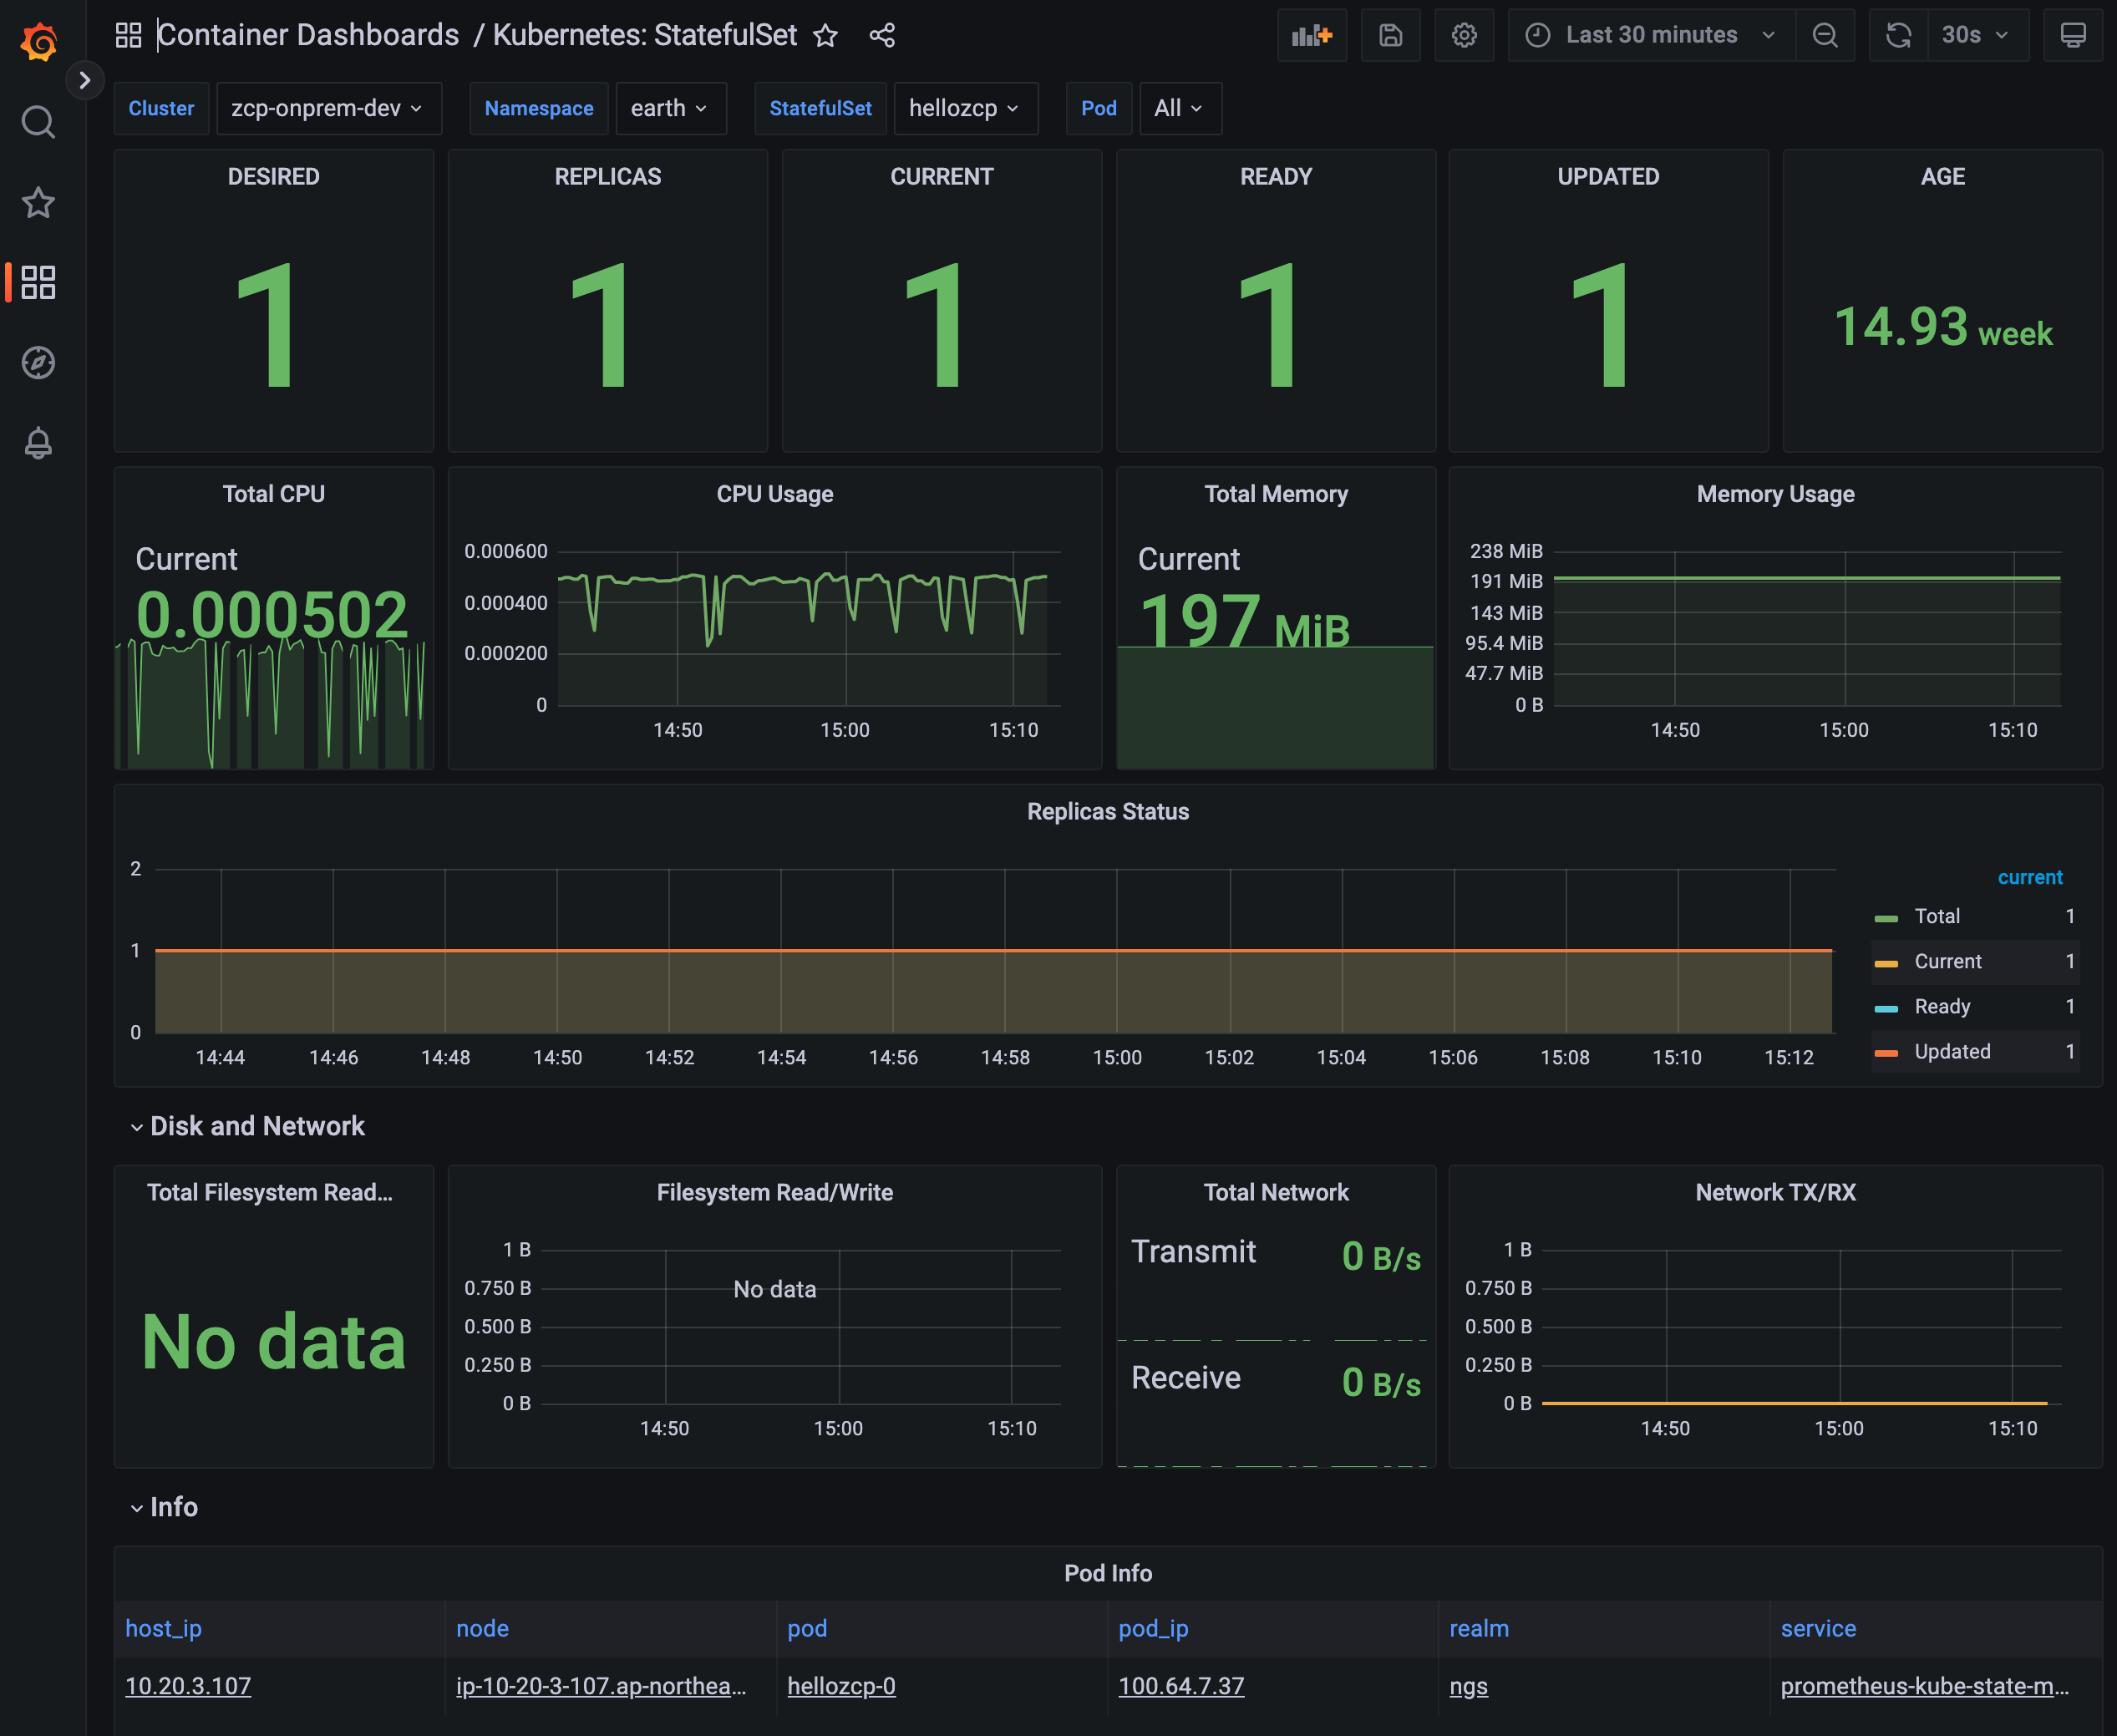This screenshot has width=2117, height=1736.
Task: Star the StatefulSet dashboard
Action: [x=825, y=36]
